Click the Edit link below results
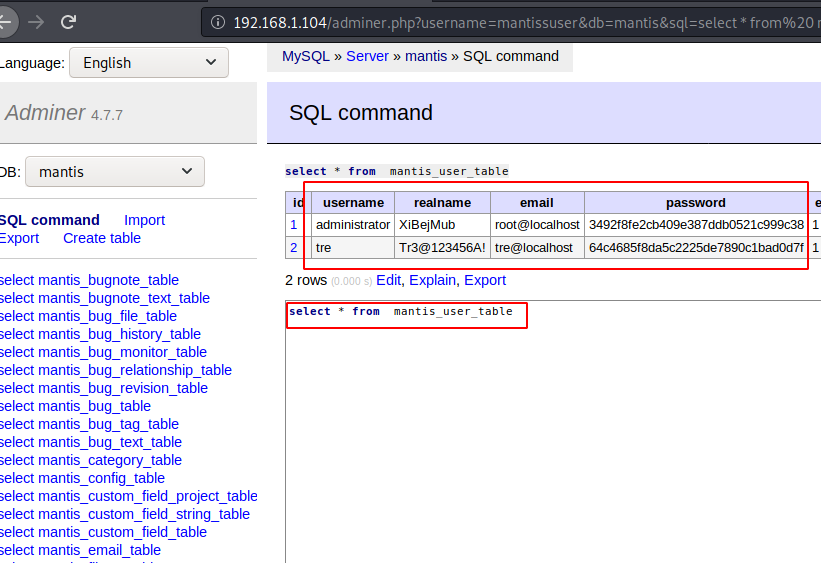 [389, 280]
